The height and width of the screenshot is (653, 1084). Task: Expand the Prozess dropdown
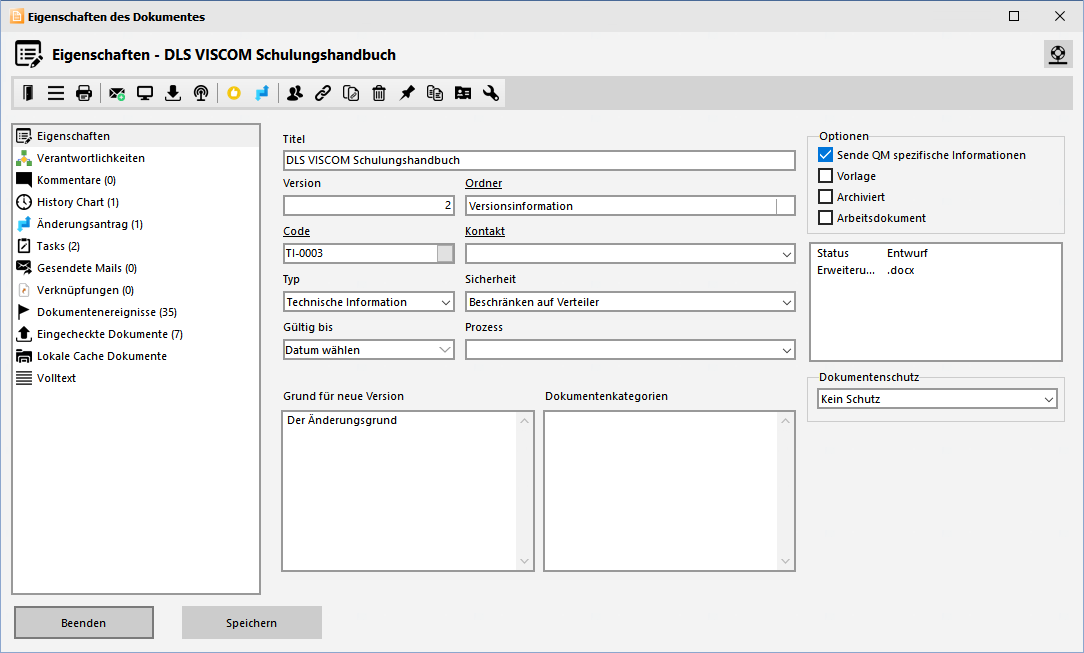[787, 350]
